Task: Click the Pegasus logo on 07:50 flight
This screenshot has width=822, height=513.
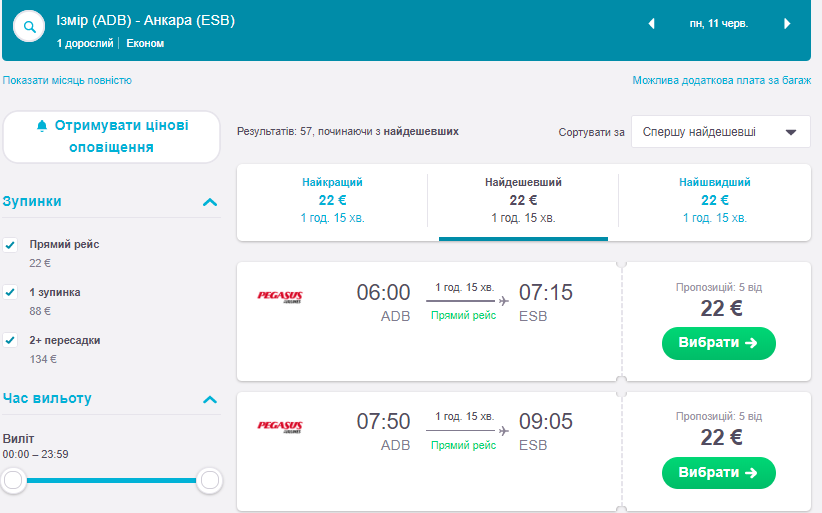Action: click(280, 426)
